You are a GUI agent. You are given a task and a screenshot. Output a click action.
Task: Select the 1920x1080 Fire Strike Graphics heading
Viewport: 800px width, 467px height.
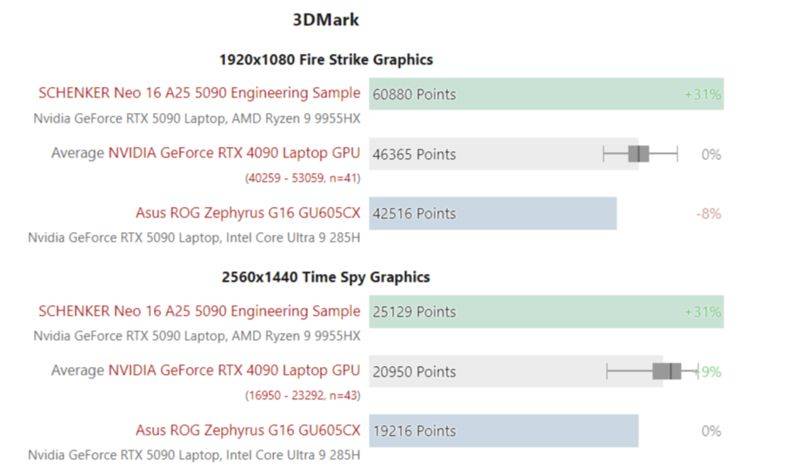(326, 59)
